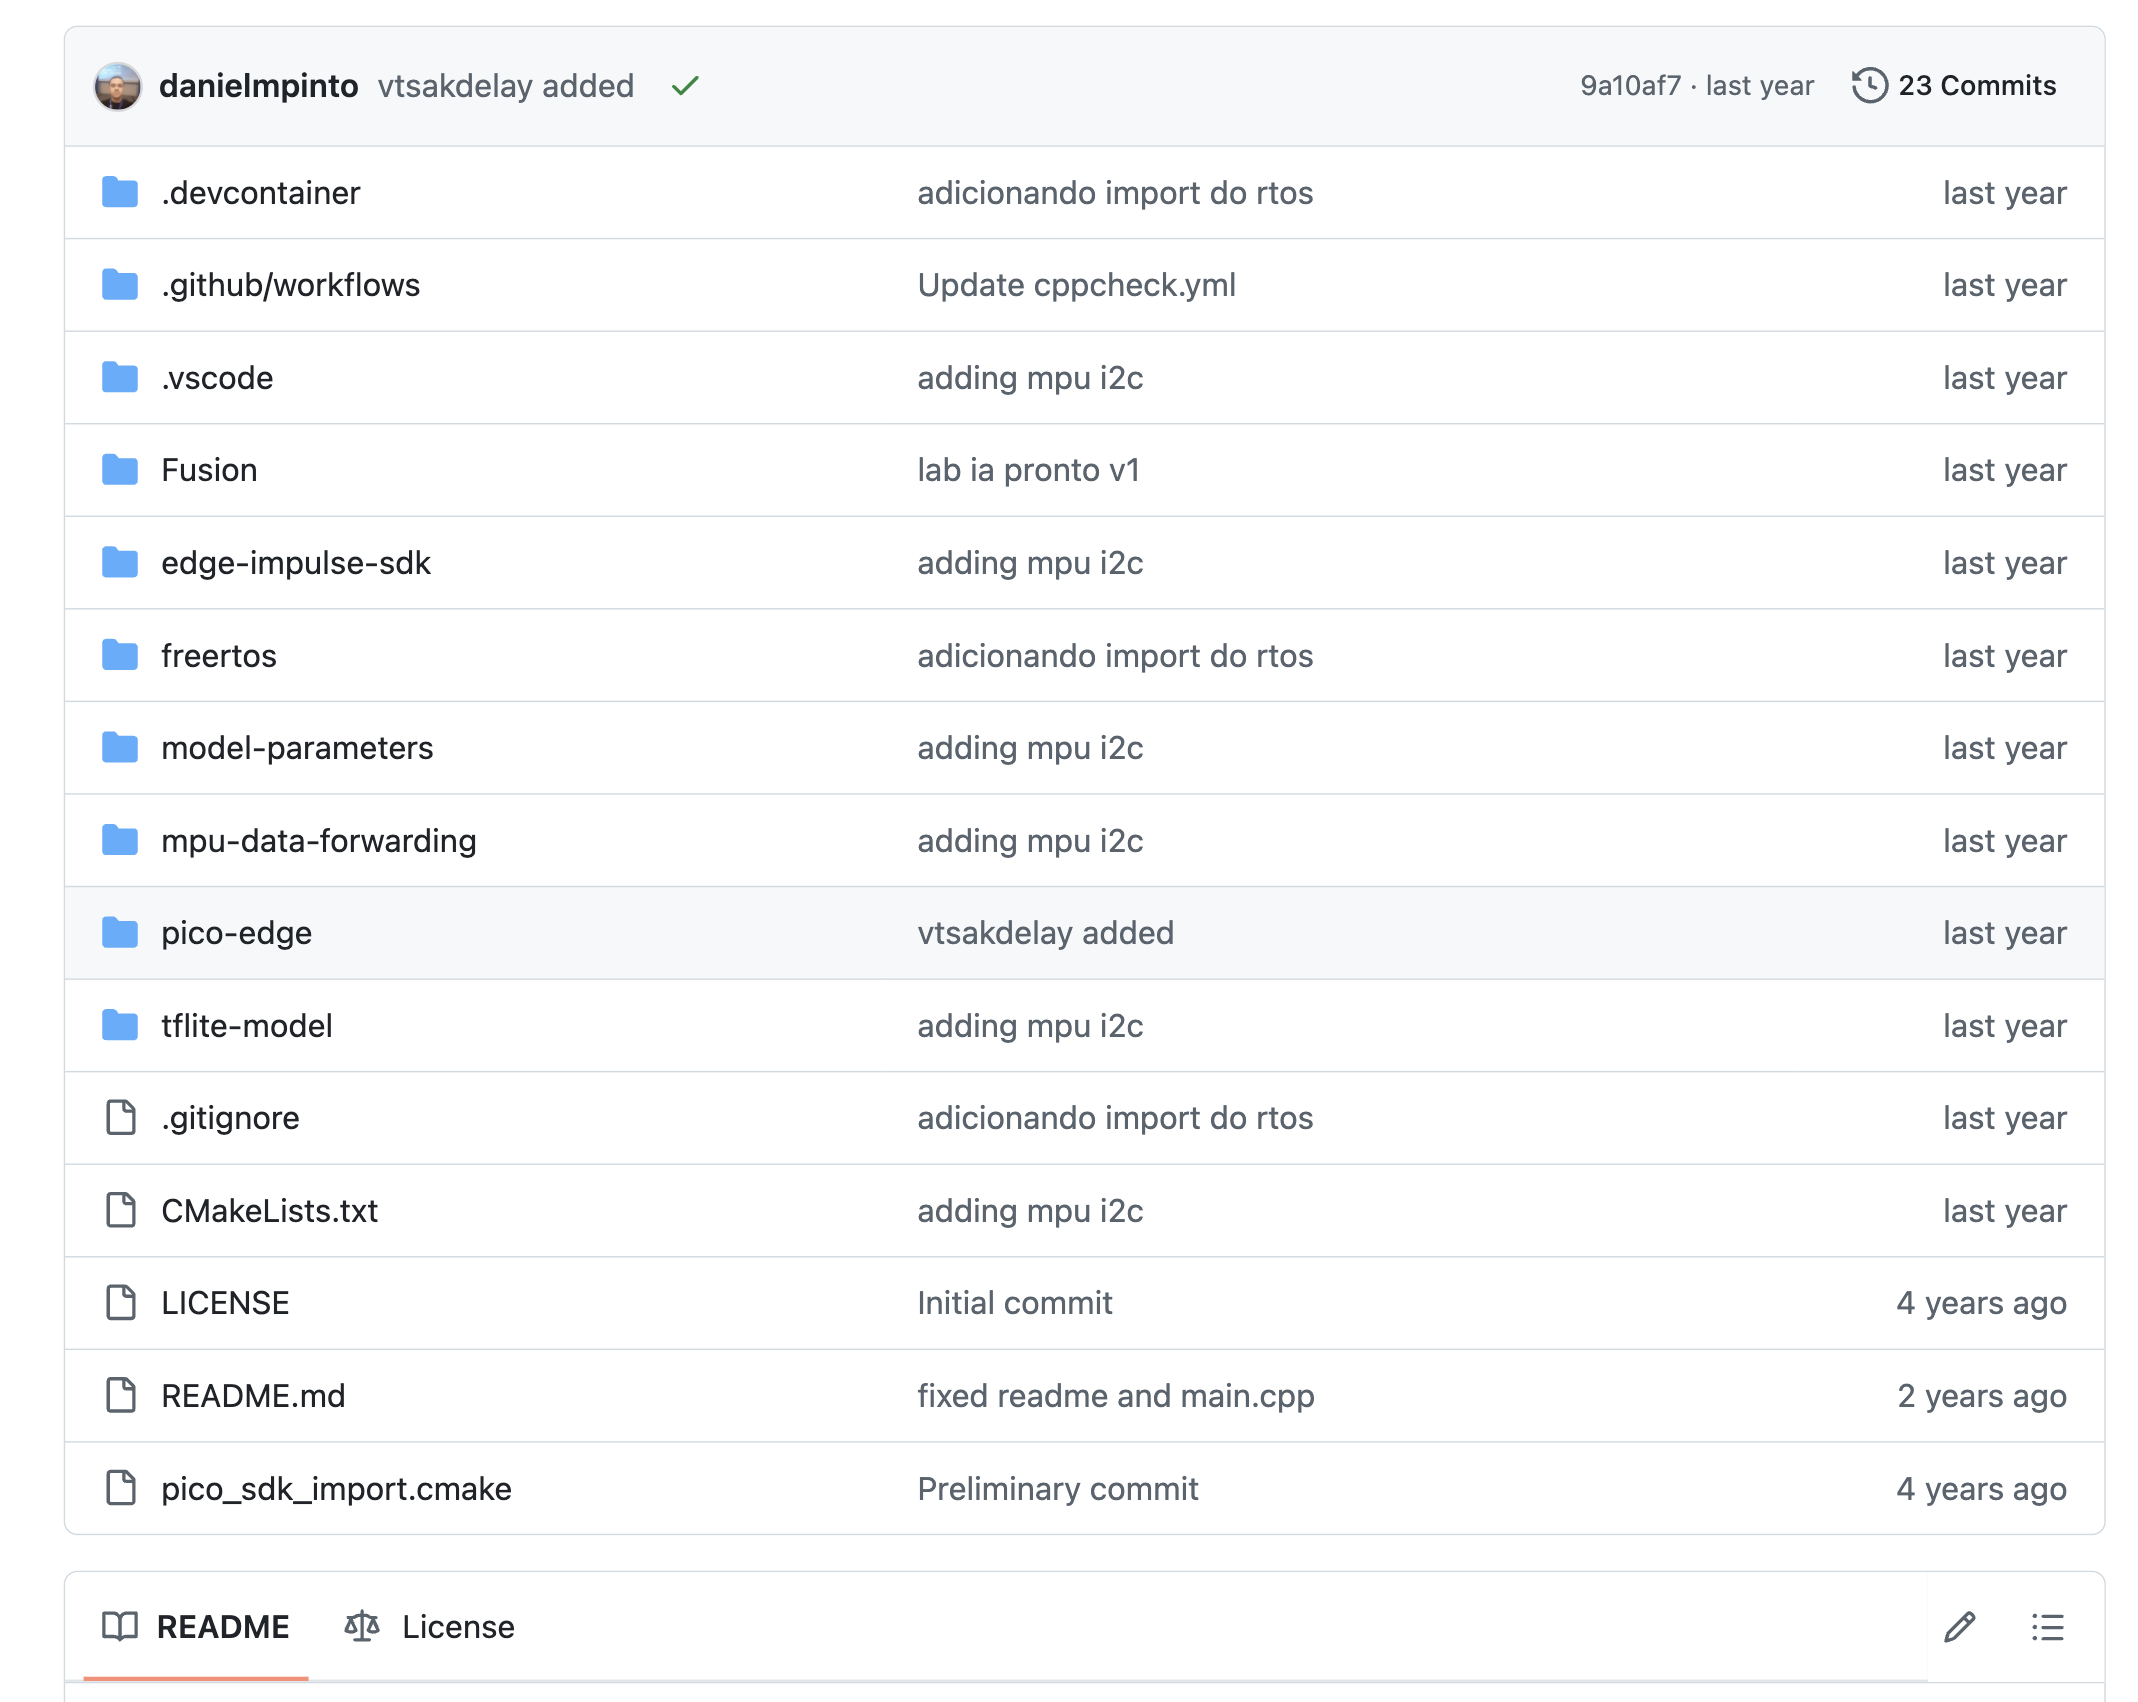Click the danielmpinto username link

258,86
